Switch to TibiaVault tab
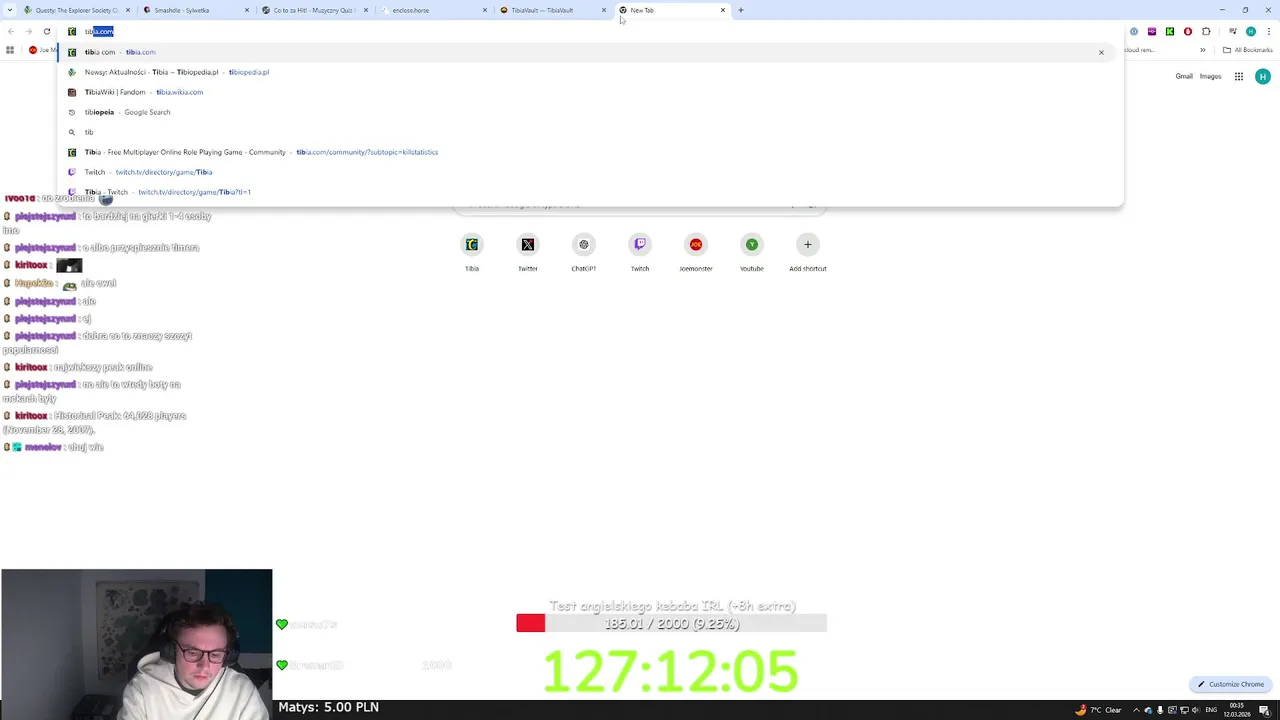The width and height of the screenshot is (1280, 720). pos(551,10)
